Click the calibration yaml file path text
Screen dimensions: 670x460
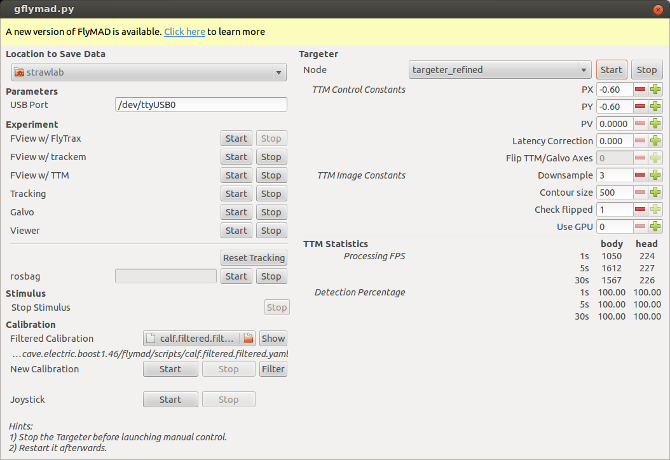coord(150,354)
